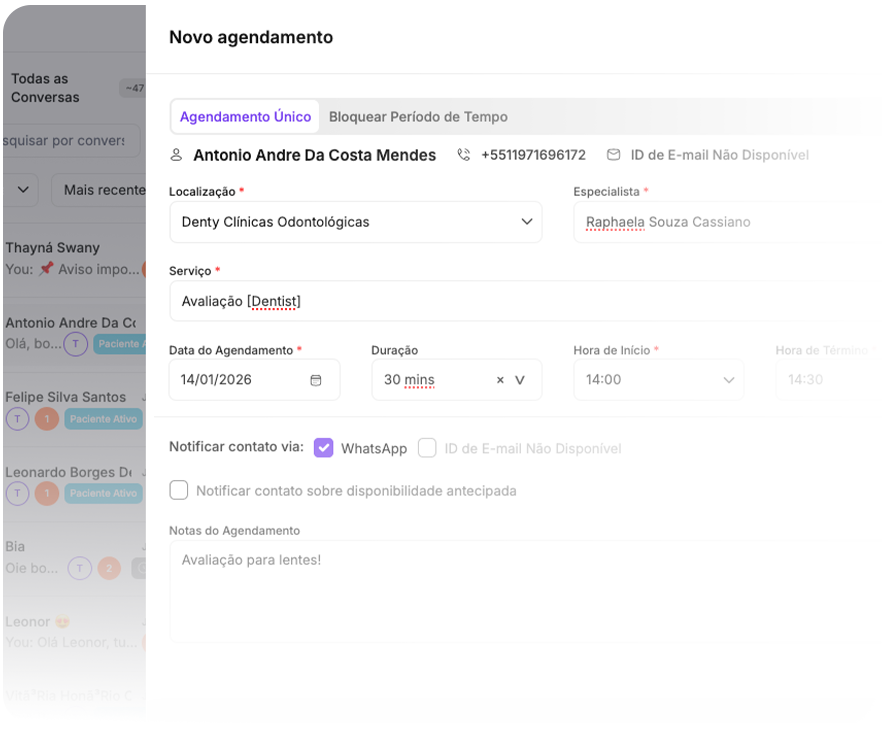Click the orange badge on Leonardo Borges' chat
This screenshot has width=886, height=729.
[46, 493]
